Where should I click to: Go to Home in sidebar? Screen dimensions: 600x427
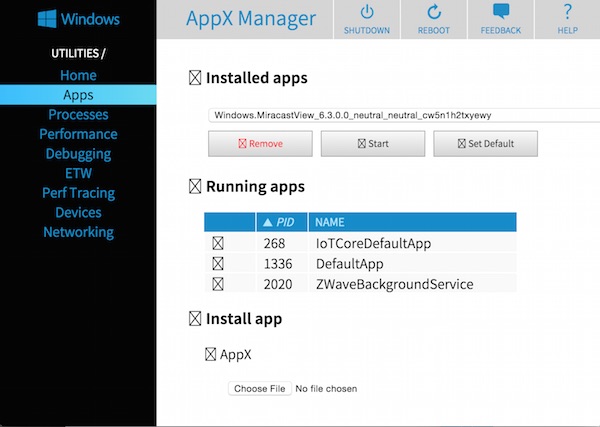(78, 75)
